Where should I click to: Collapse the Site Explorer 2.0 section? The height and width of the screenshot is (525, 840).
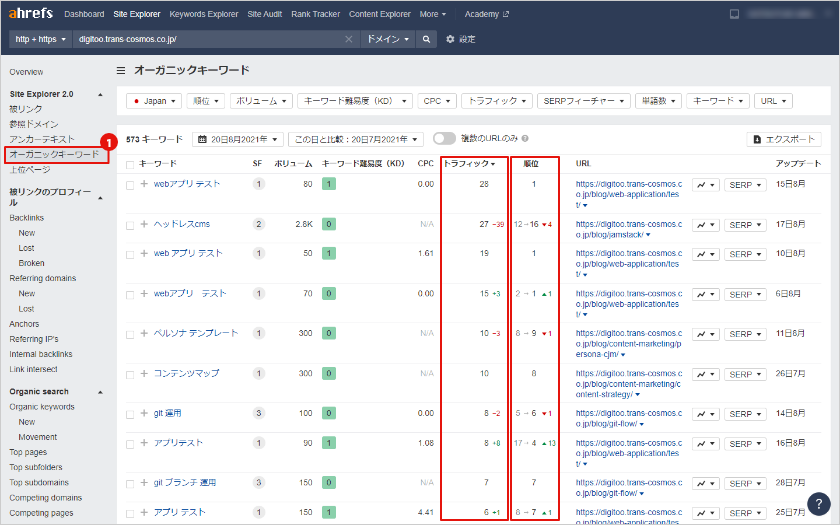coord(100,94)
